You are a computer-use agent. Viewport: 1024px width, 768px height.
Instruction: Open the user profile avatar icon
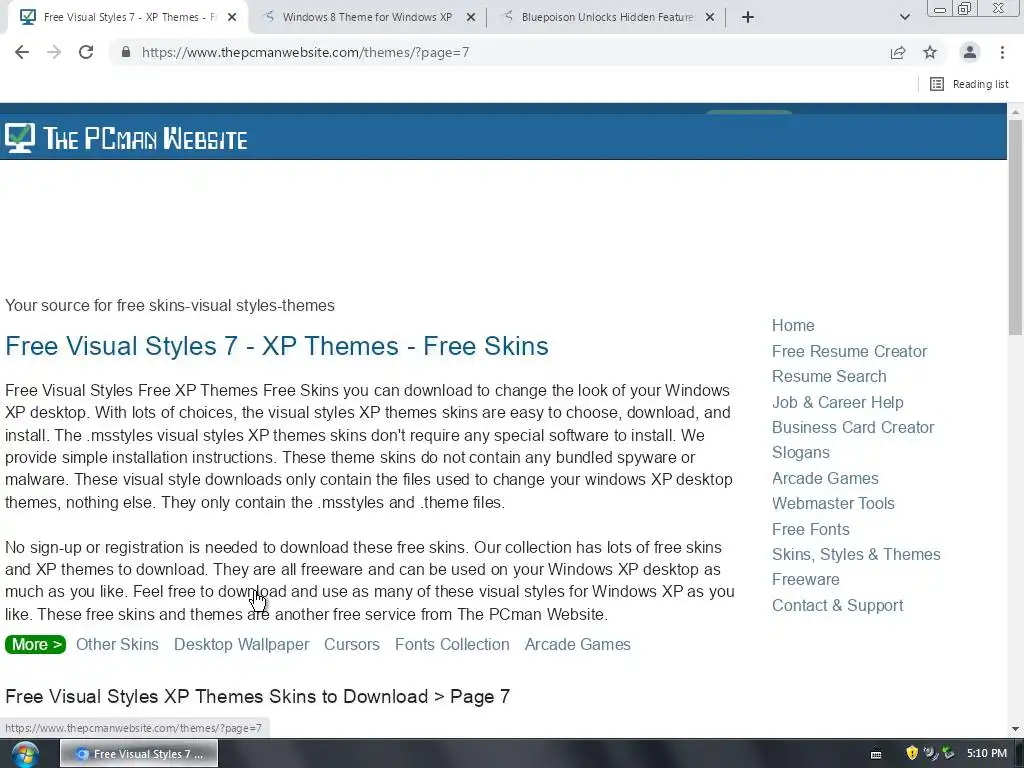point(970,52)
